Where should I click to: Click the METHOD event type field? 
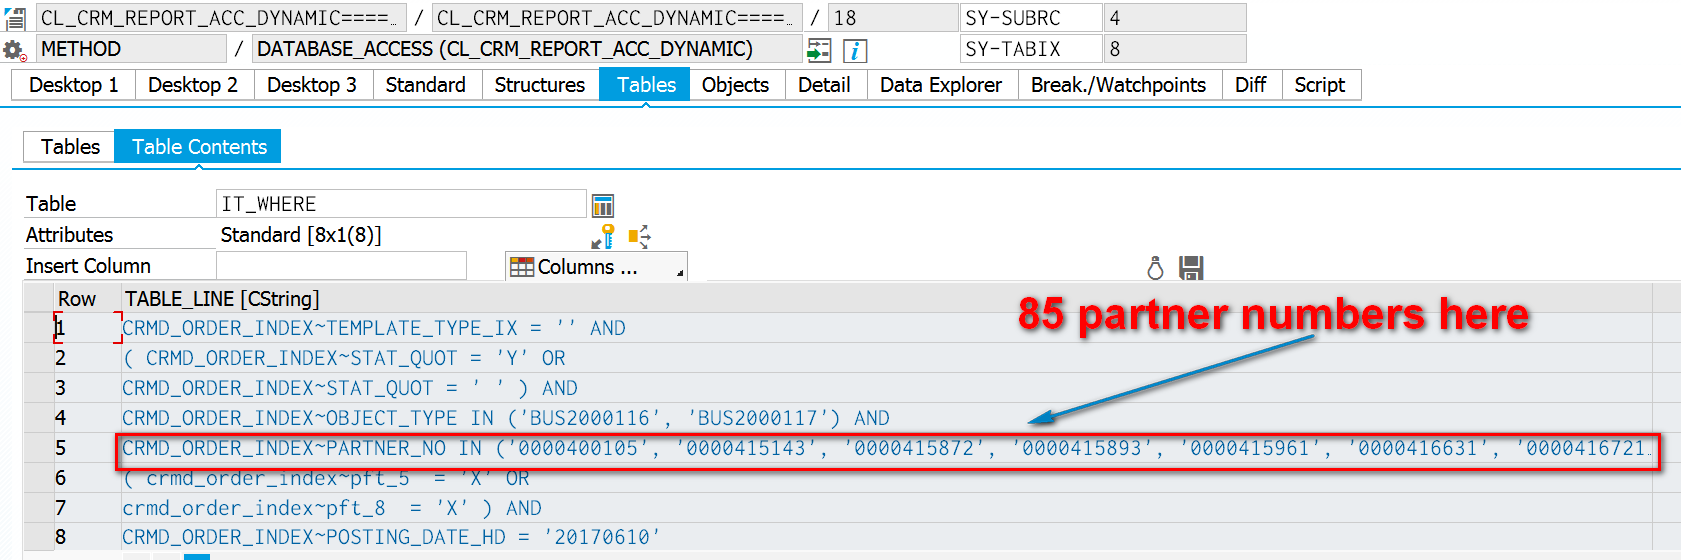pos(131,49)
